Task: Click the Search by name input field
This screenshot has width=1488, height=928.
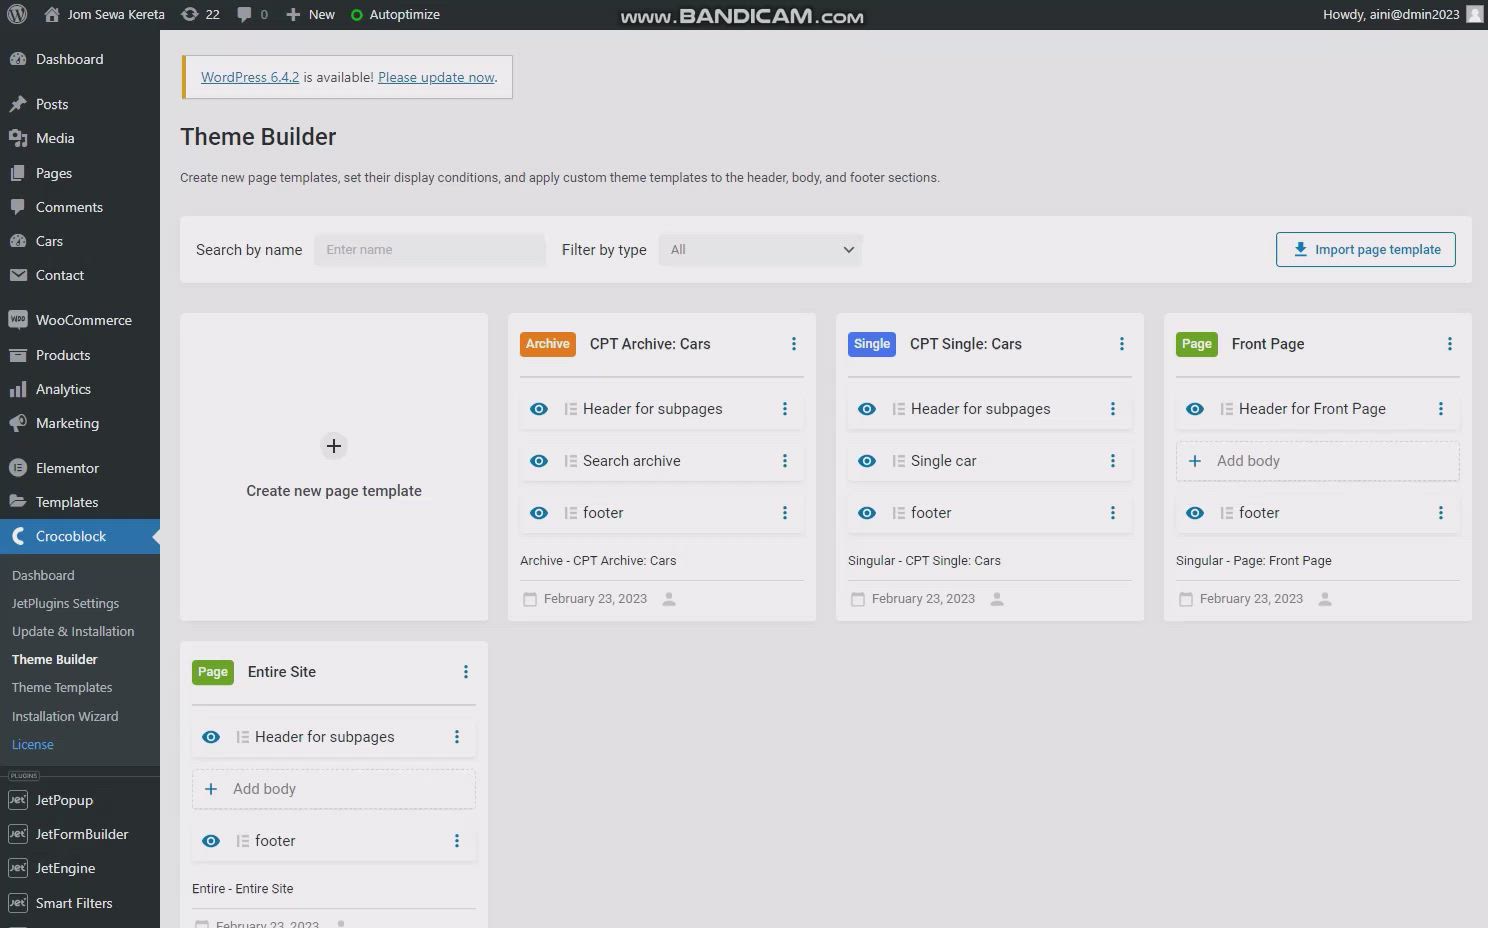Action: 430,250
